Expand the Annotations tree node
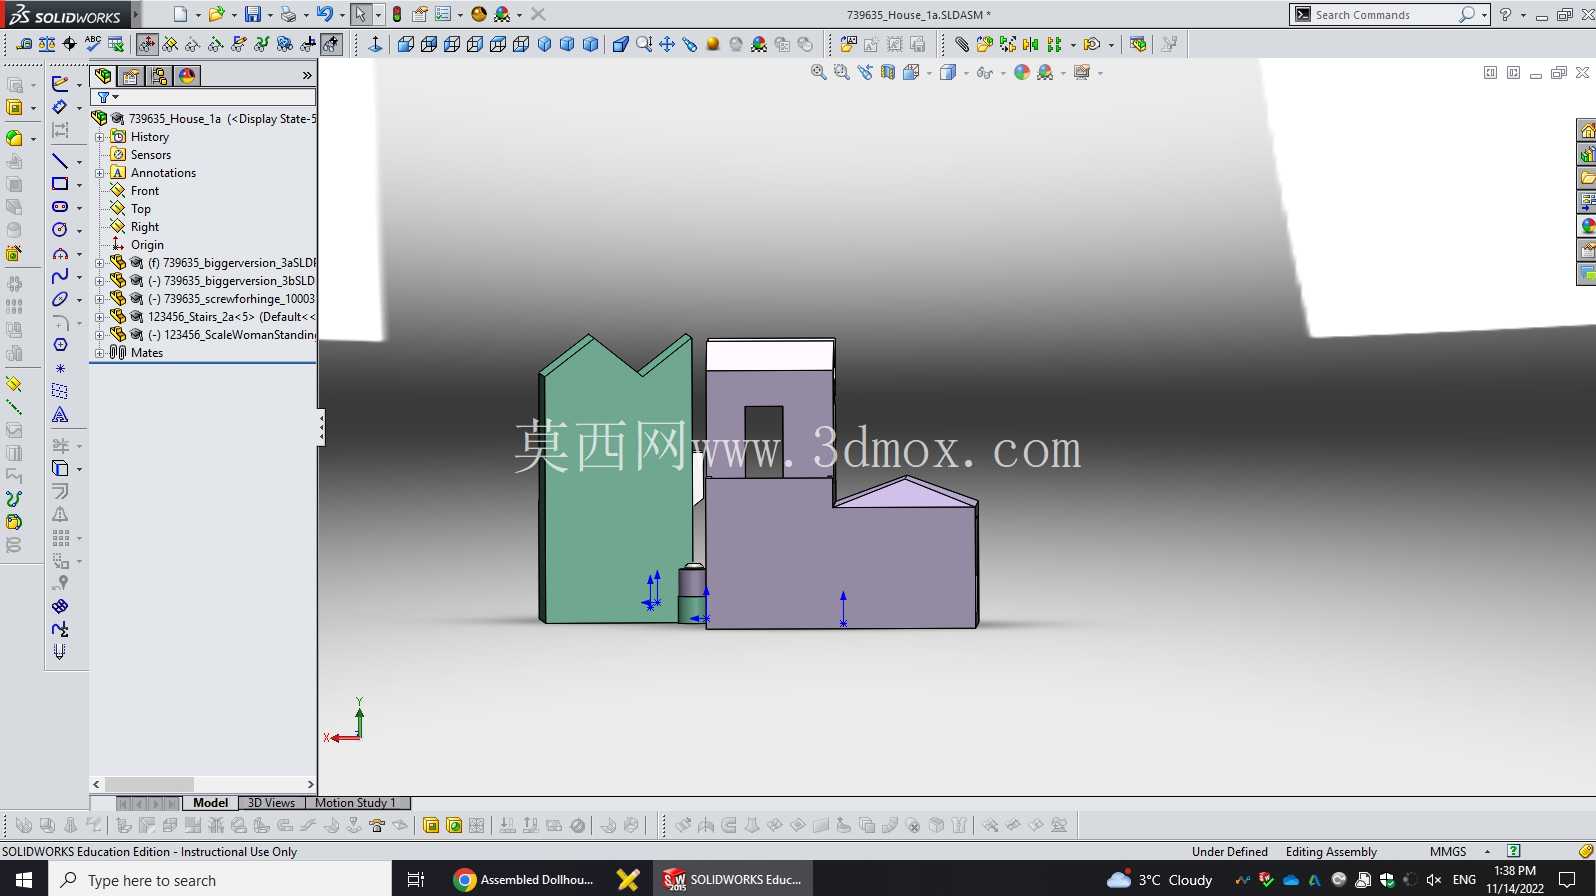Image resolution: width=1596 pixels, height=896 pixels. point(100,173)
